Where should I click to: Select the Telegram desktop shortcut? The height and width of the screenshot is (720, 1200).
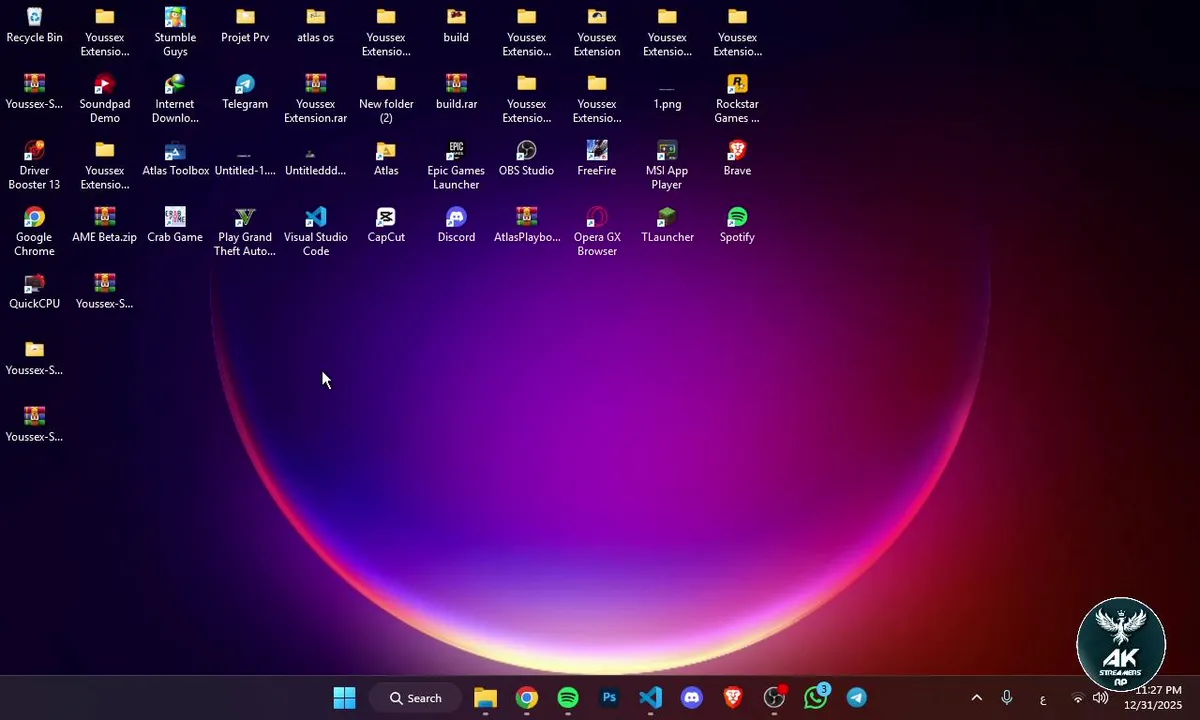click(x=245, y=92)
